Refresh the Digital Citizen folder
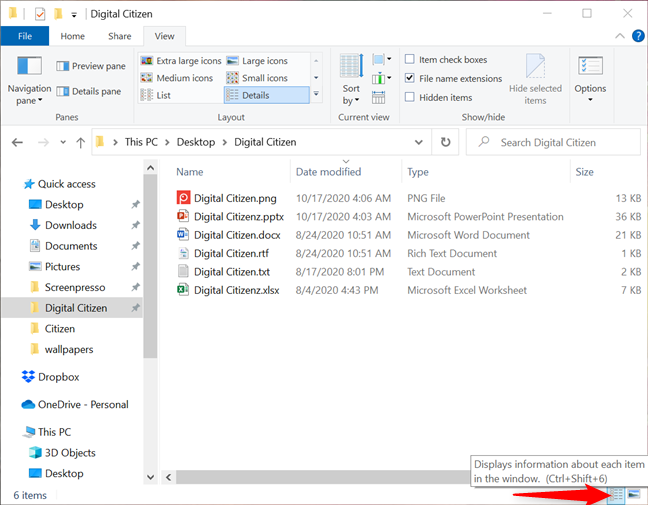Image resolution: width=648 pixels, height=505 pixels. tap(445, 142)
